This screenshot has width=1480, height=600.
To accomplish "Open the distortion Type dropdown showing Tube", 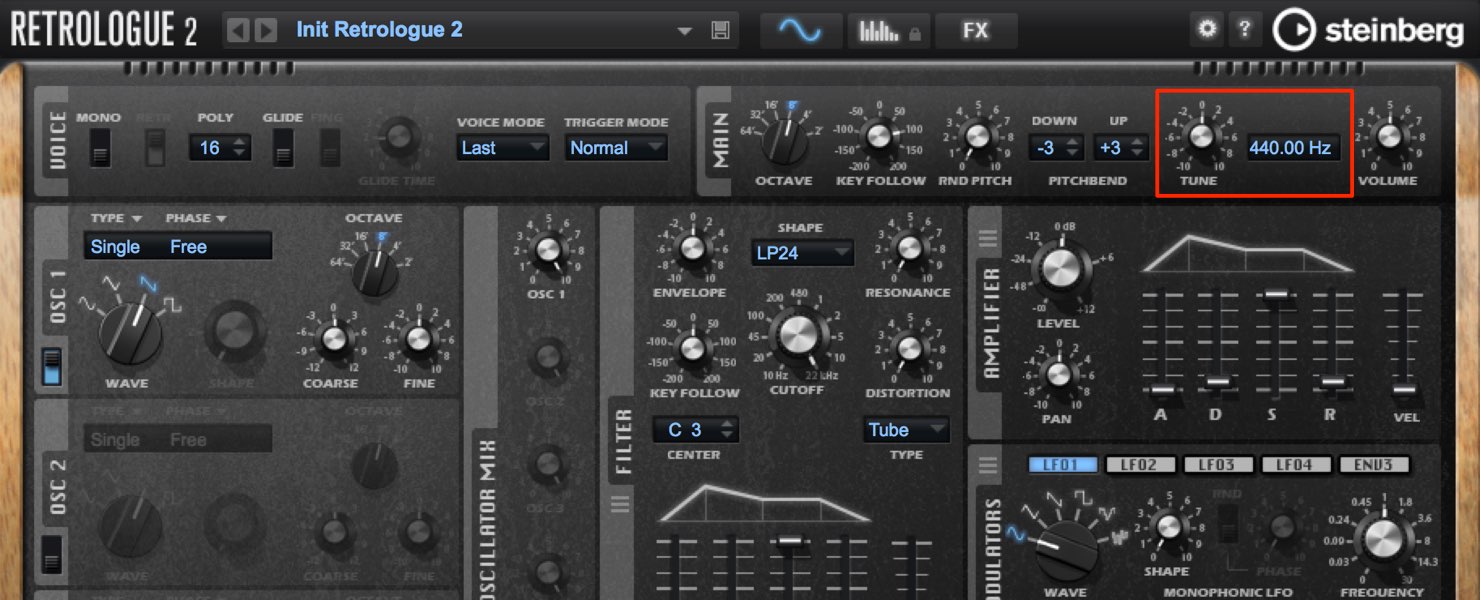I will 906,430.
